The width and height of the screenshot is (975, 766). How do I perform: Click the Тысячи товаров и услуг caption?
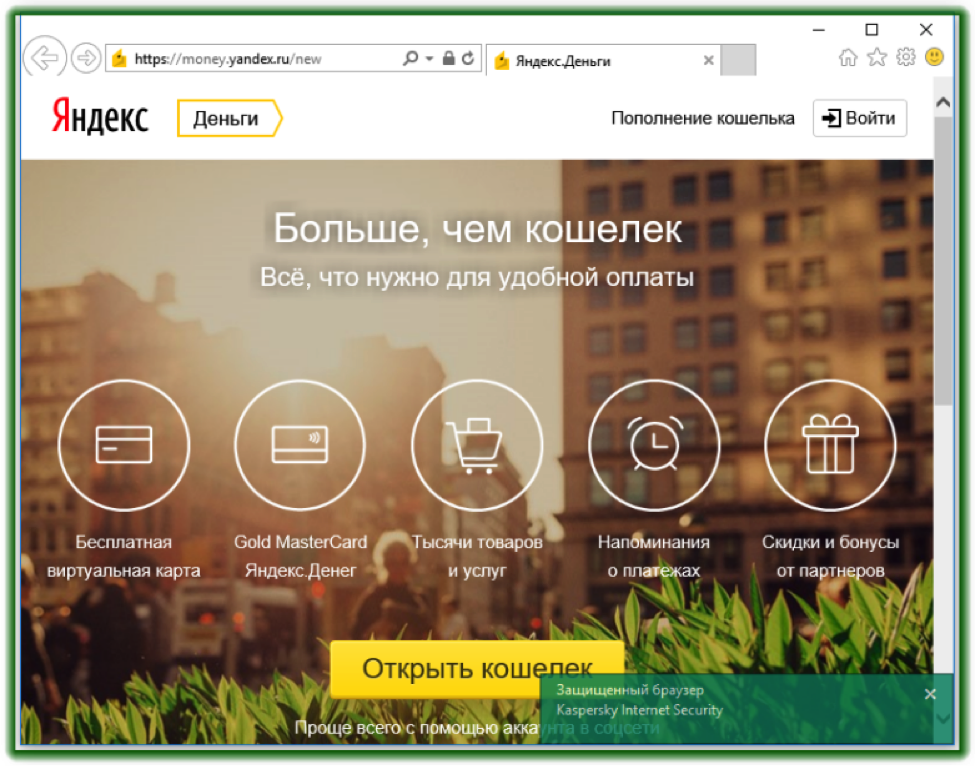click(477, 556)
